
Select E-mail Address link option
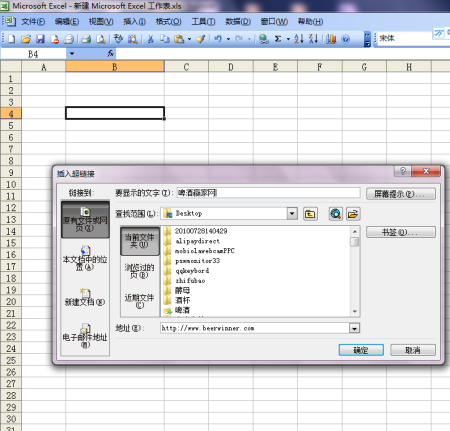(85, 336)
